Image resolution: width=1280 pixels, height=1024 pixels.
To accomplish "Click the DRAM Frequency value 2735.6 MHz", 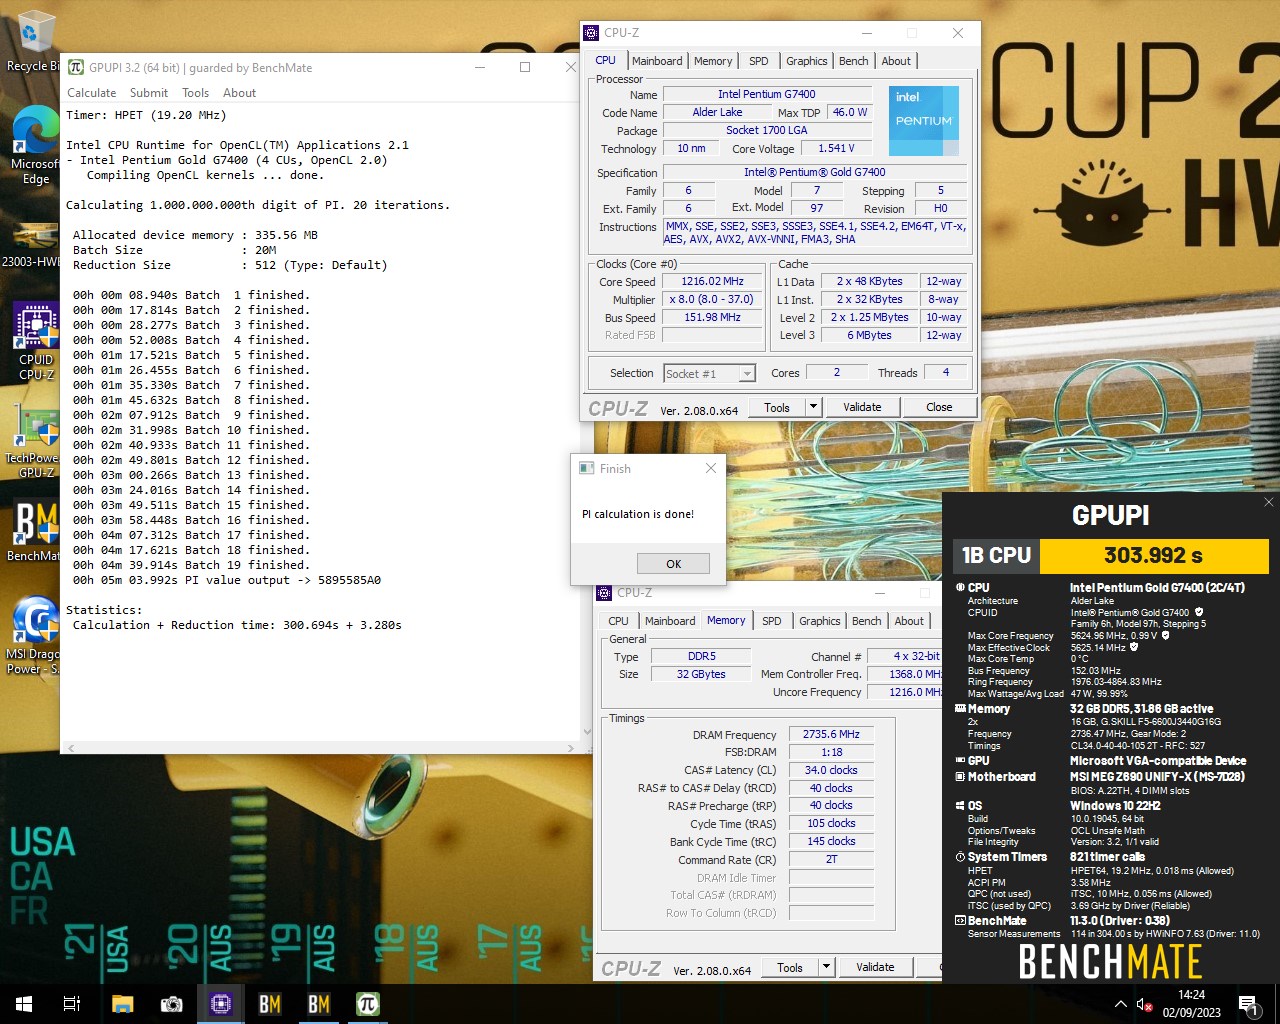I will [x=831, y=734].
